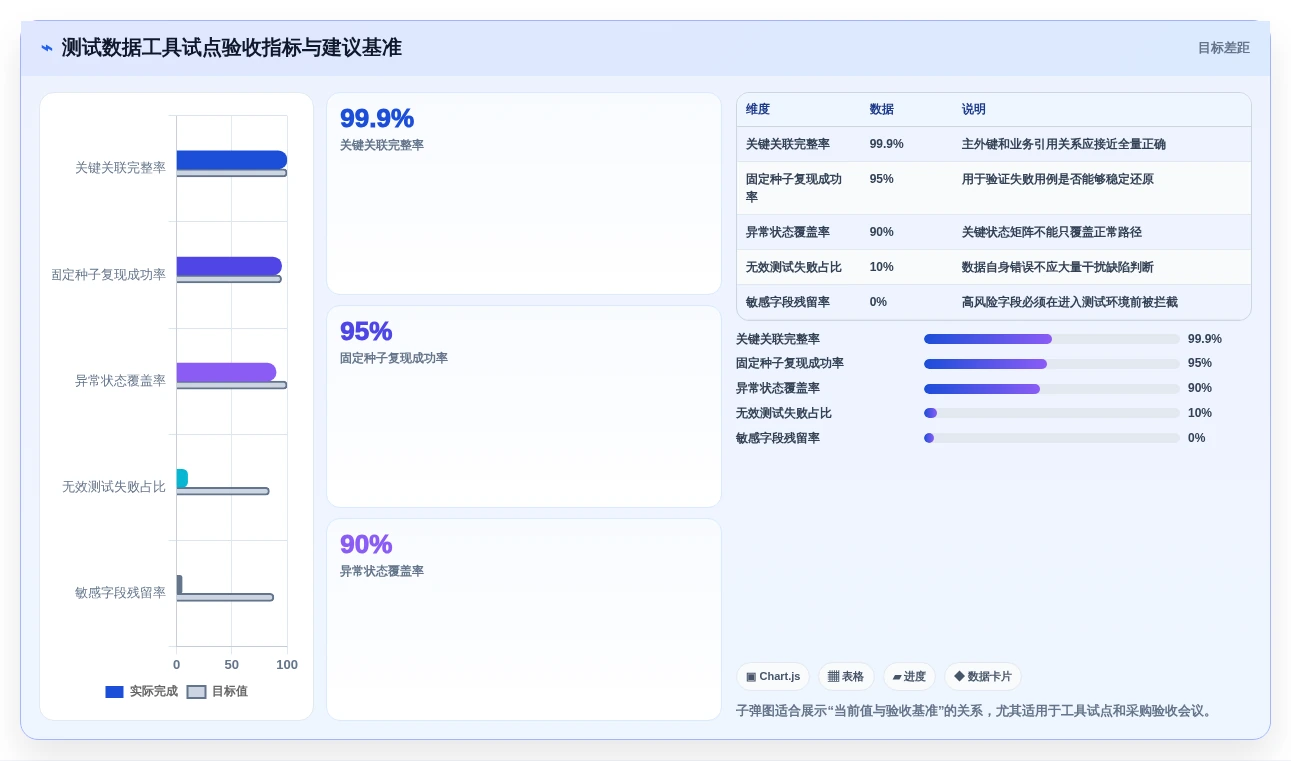The image size is (1291, 761).
Task: Click the 目标差距 label in the header
Action: (1224, 48)
